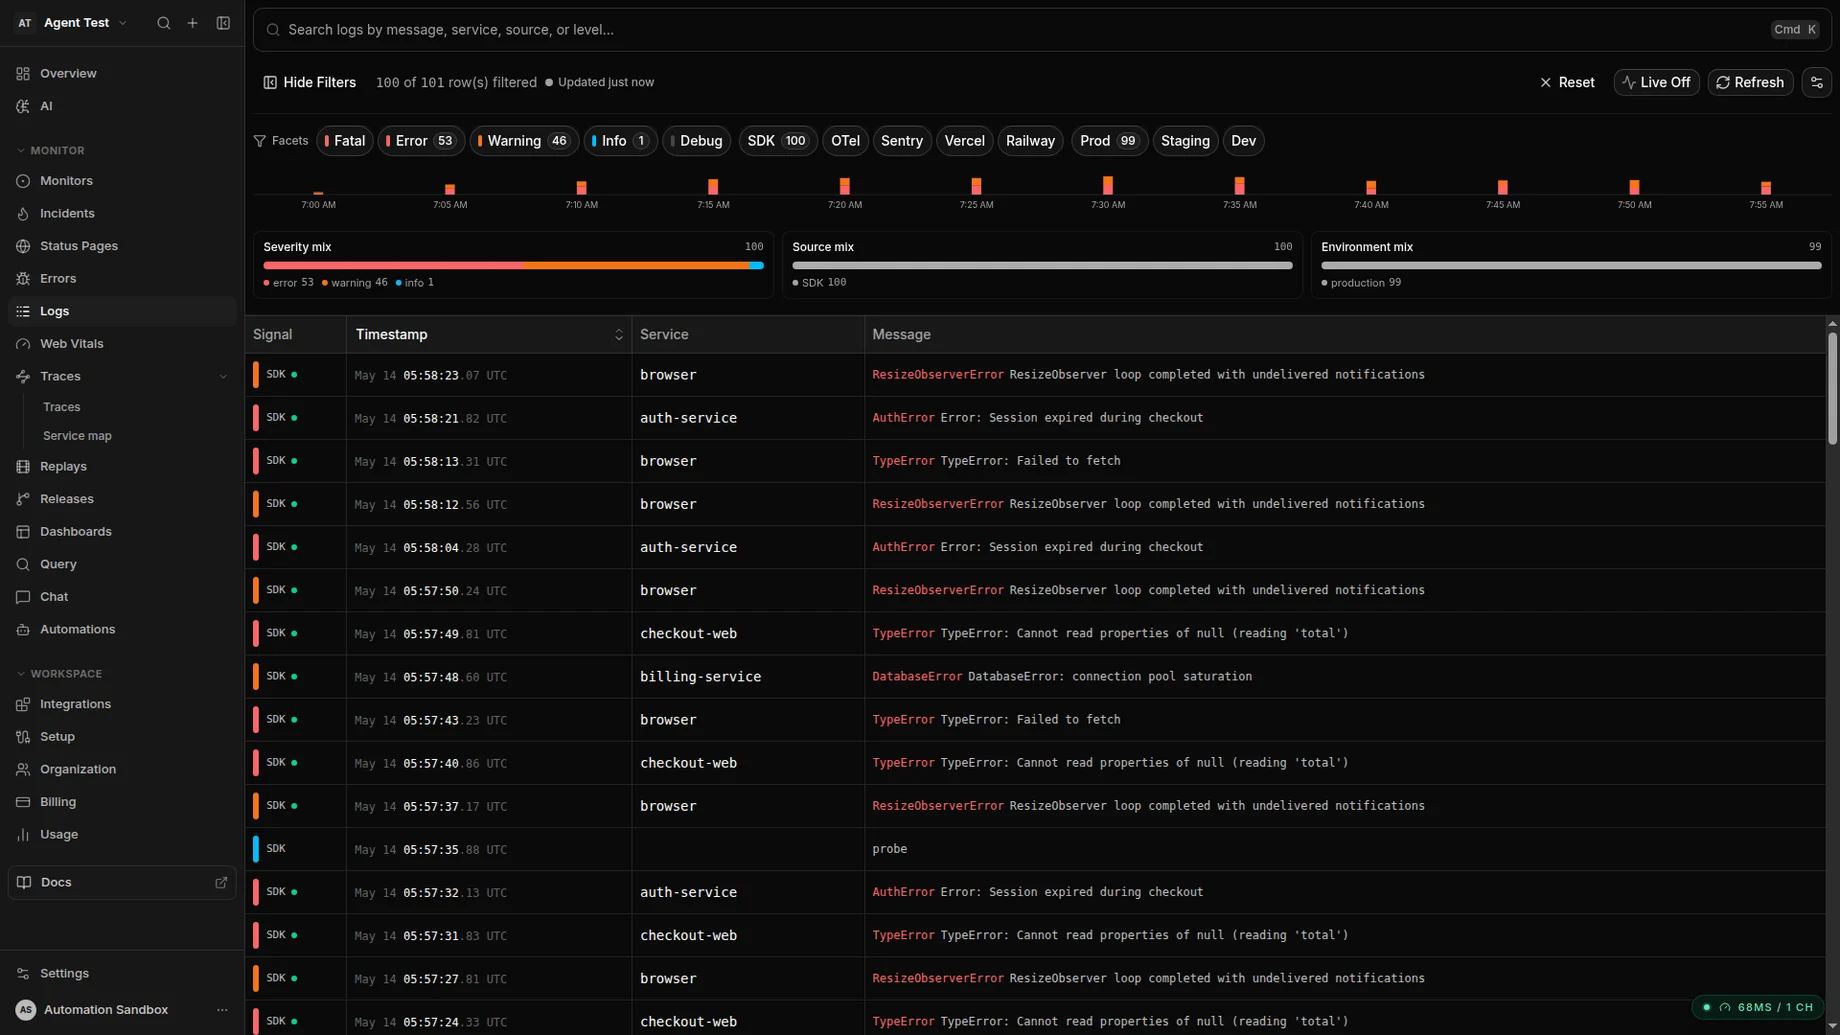Toggle the Prod environment facet
Viewport: 1840px width, 1035px height.
(x=1109, y=141)
